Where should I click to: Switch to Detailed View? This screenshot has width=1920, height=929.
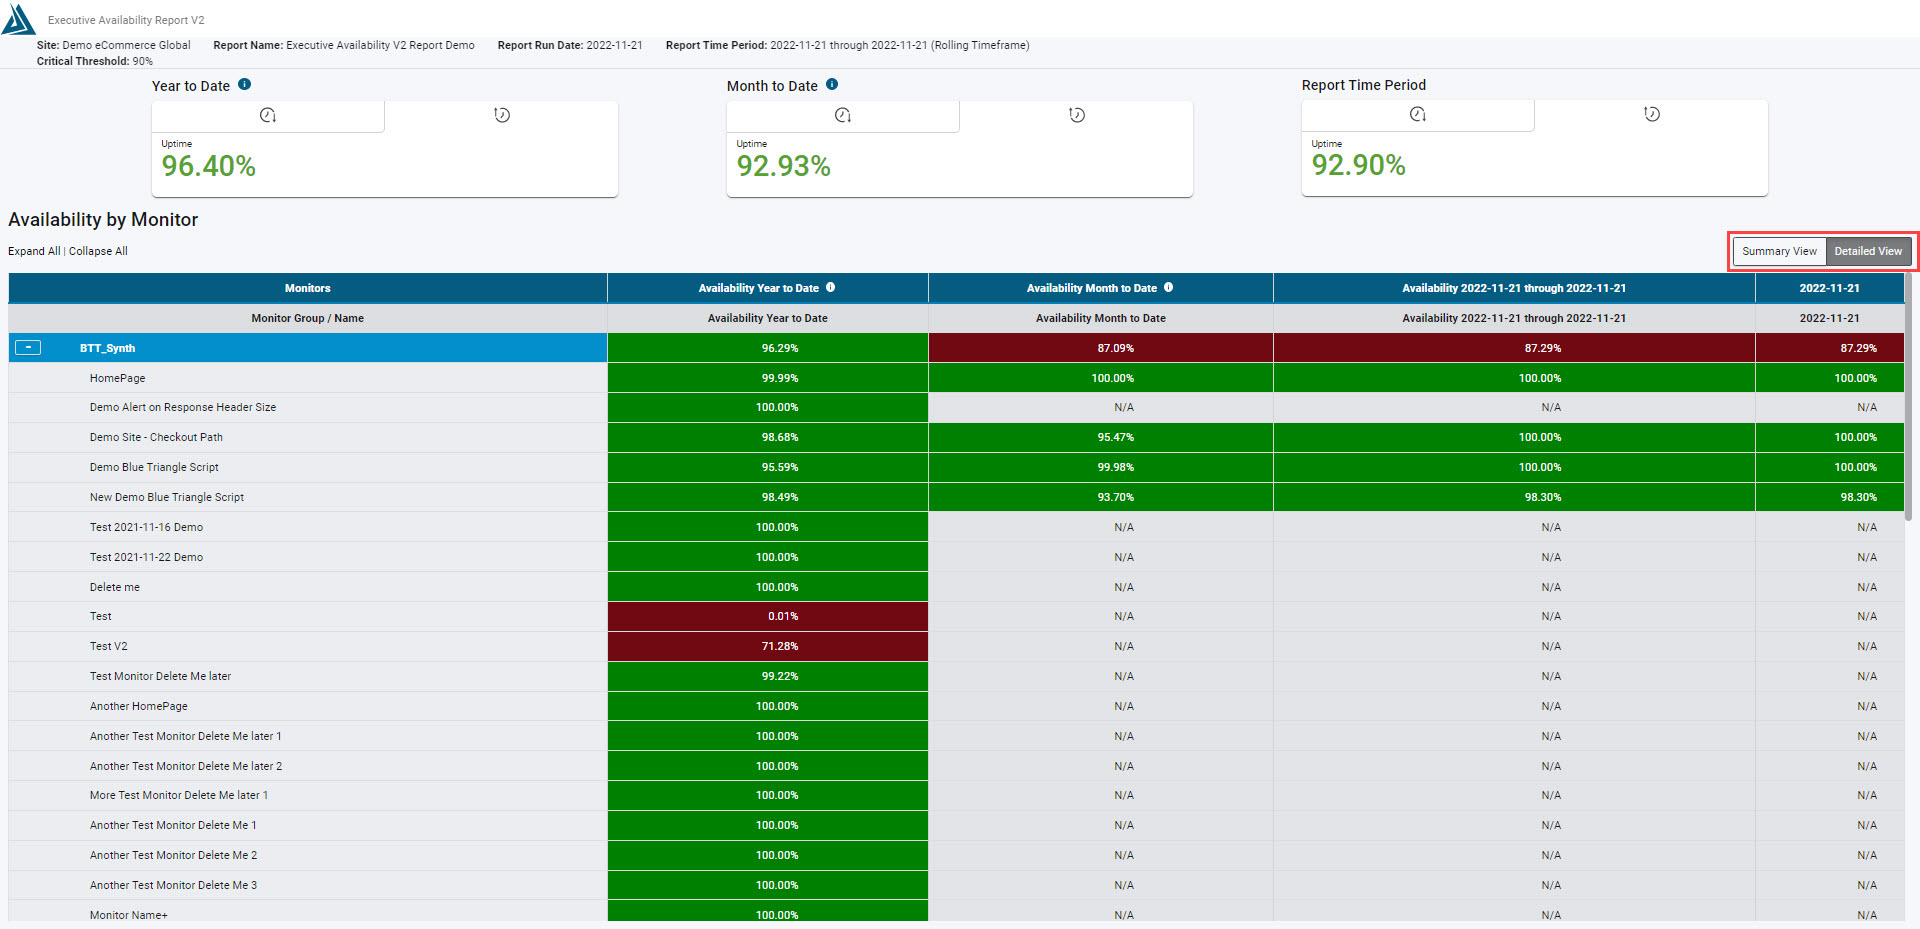click(x=1868, y=252)
